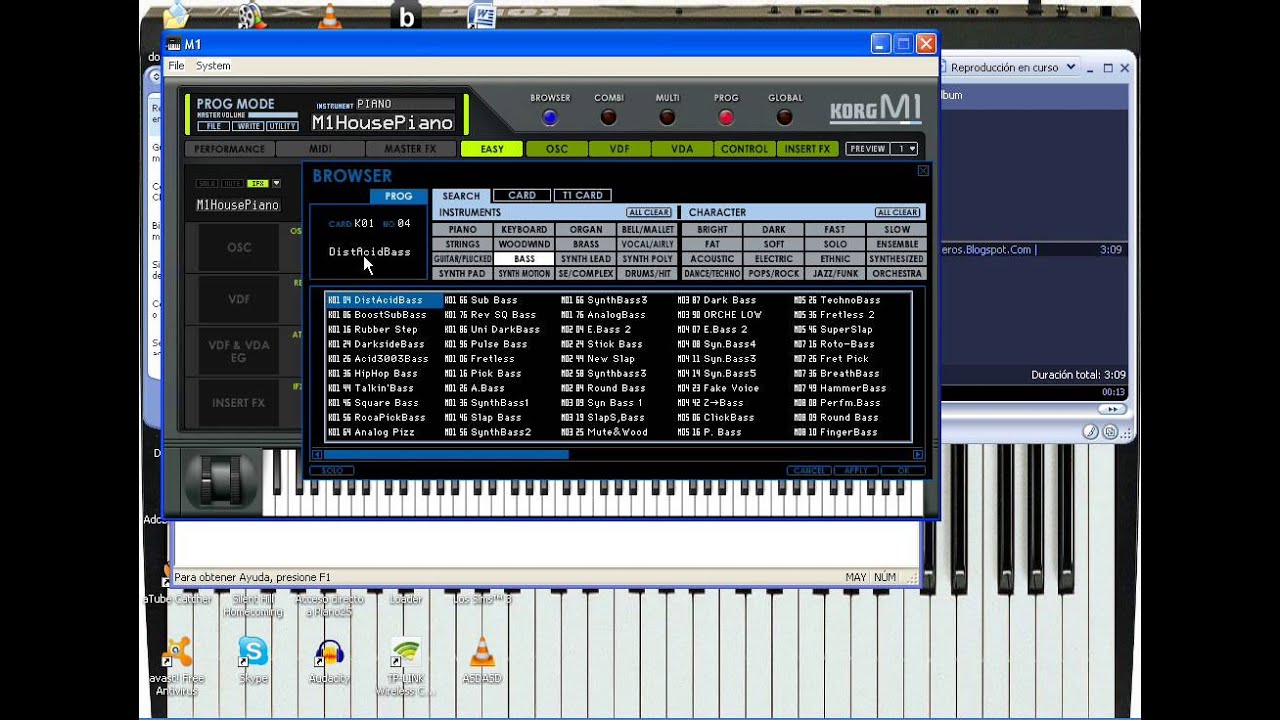
Task: Click the COMBI mode LED button
Action: pos(608,117)
